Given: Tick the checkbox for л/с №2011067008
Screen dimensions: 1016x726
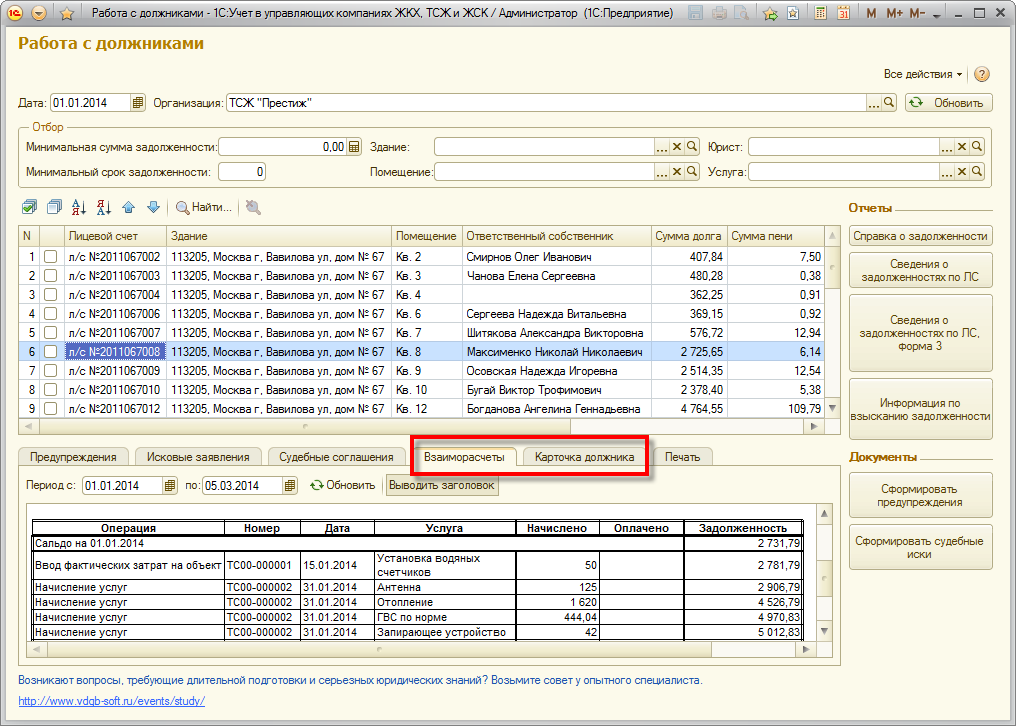Looking at the screenshot, I should click(x=51, y=351).
